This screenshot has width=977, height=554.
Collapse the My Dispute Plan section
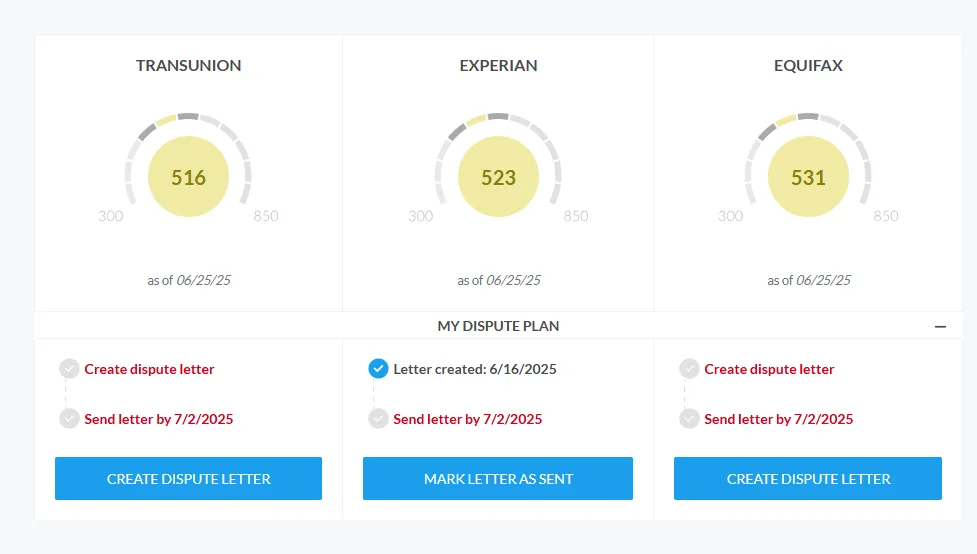tap(940, 326)
